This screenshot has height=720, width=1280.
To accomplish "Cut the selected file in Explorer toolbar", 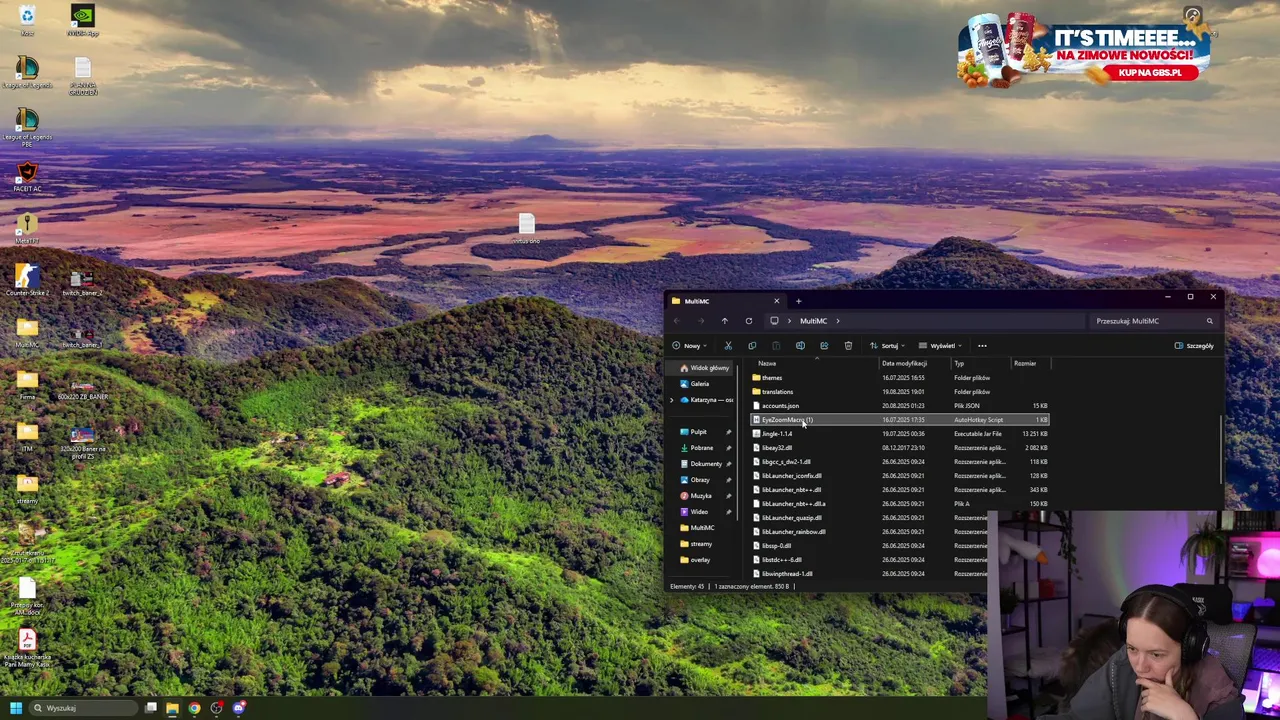I will (x=728, y=346).
